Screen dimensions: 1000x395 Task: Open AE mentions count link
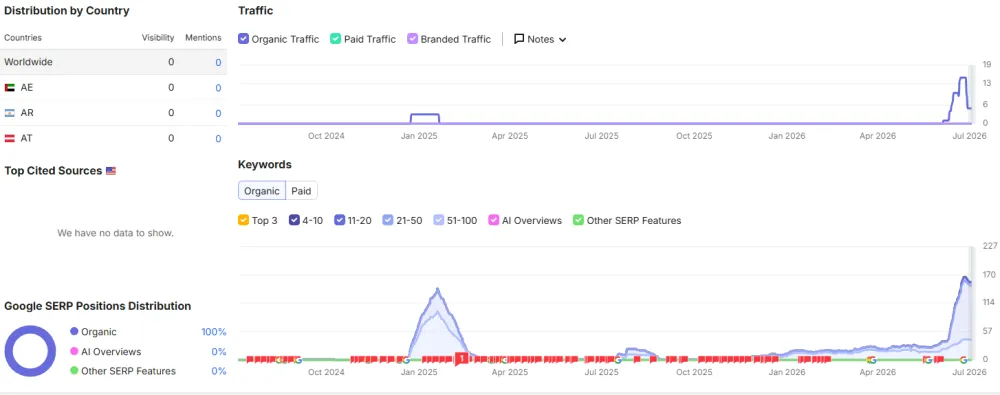[x=218, y=88]
